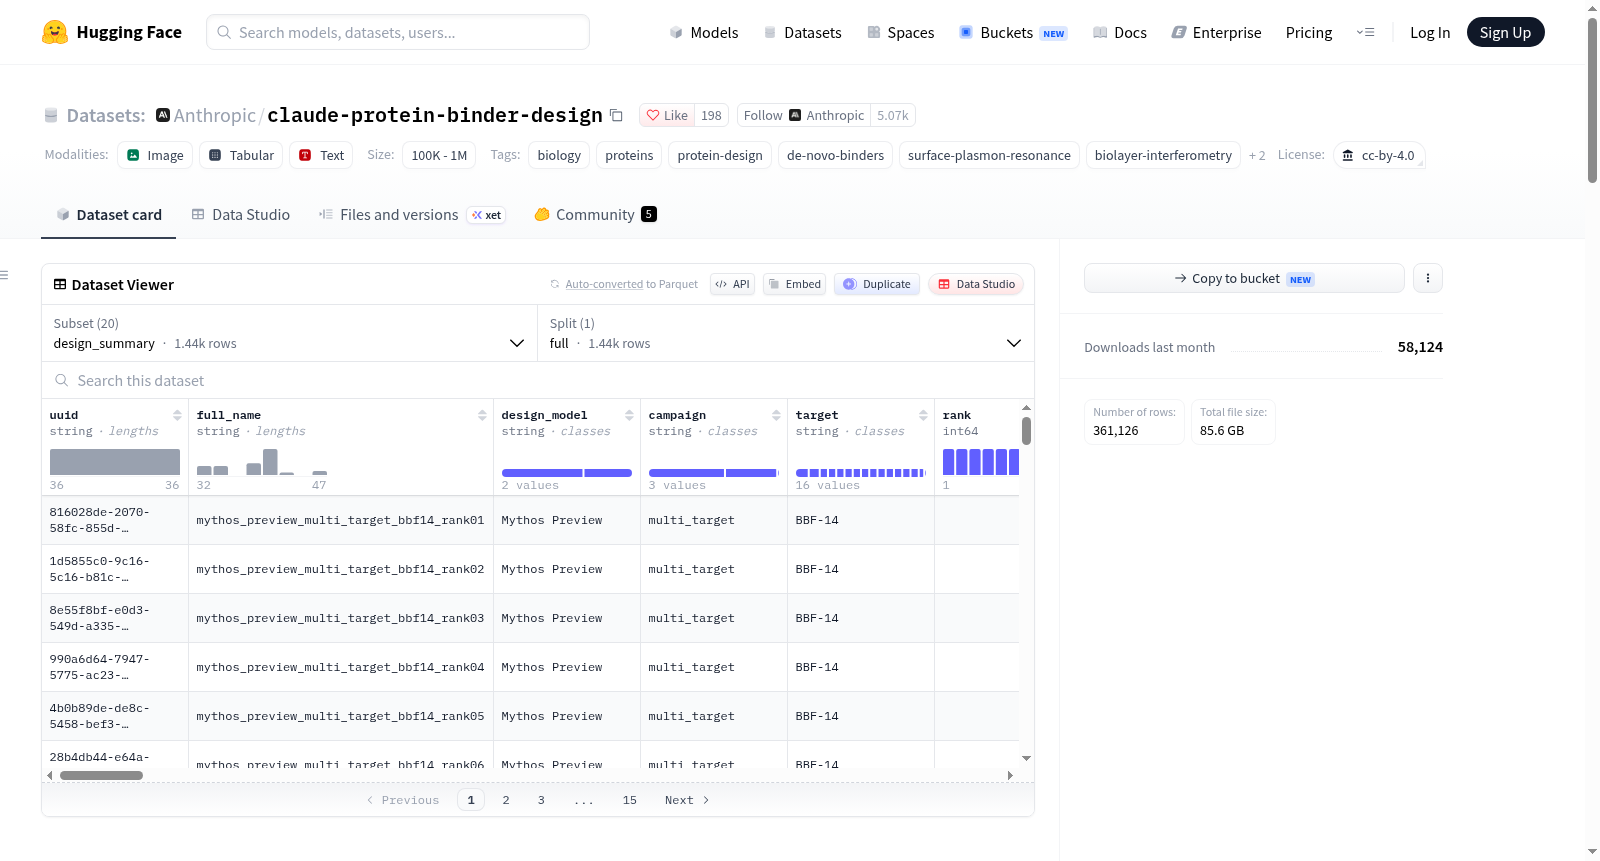
Task: Open Buckets in the top navigation
Action: coord(1013,33)
